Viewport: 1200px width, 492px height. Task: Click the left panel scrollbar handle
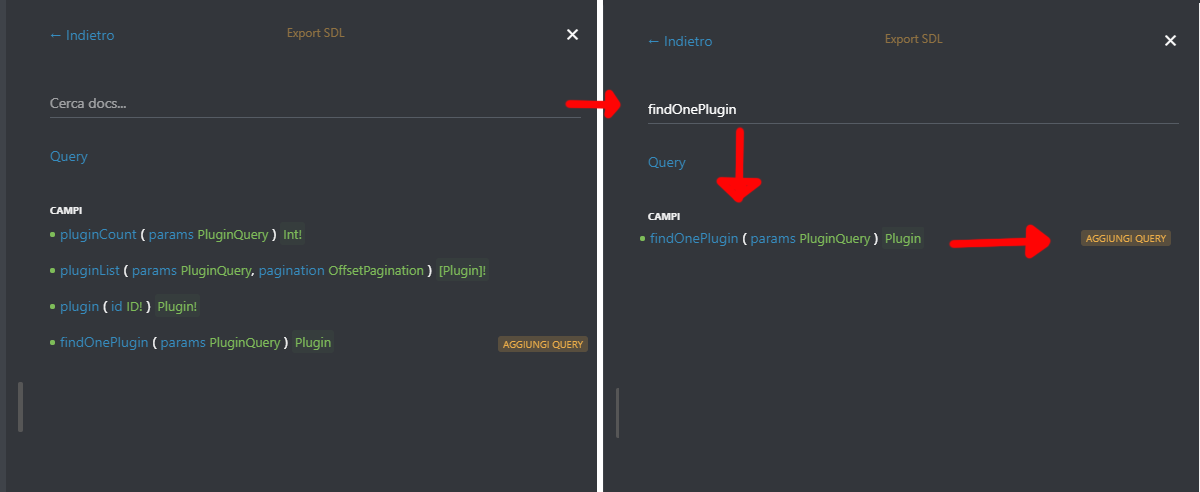[20, 406]
